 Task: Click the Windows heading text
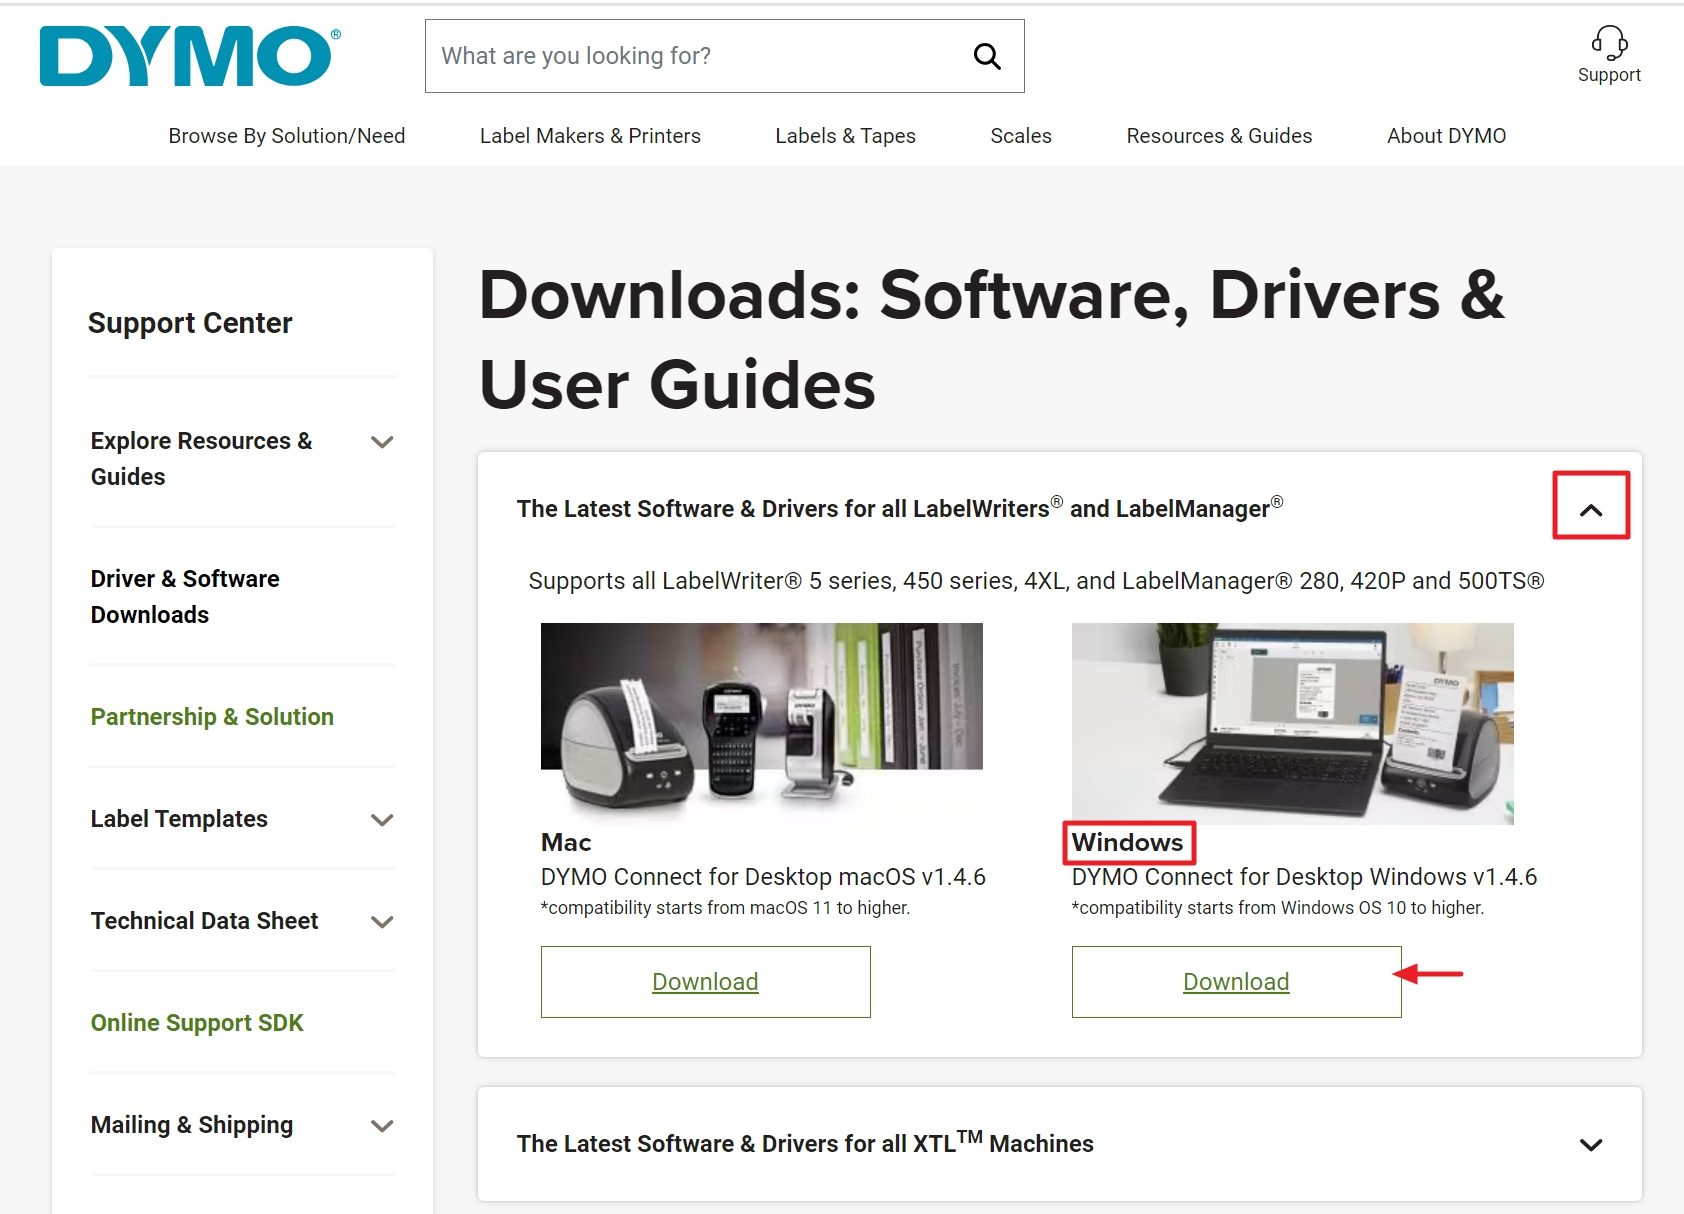pos(1128,843)
